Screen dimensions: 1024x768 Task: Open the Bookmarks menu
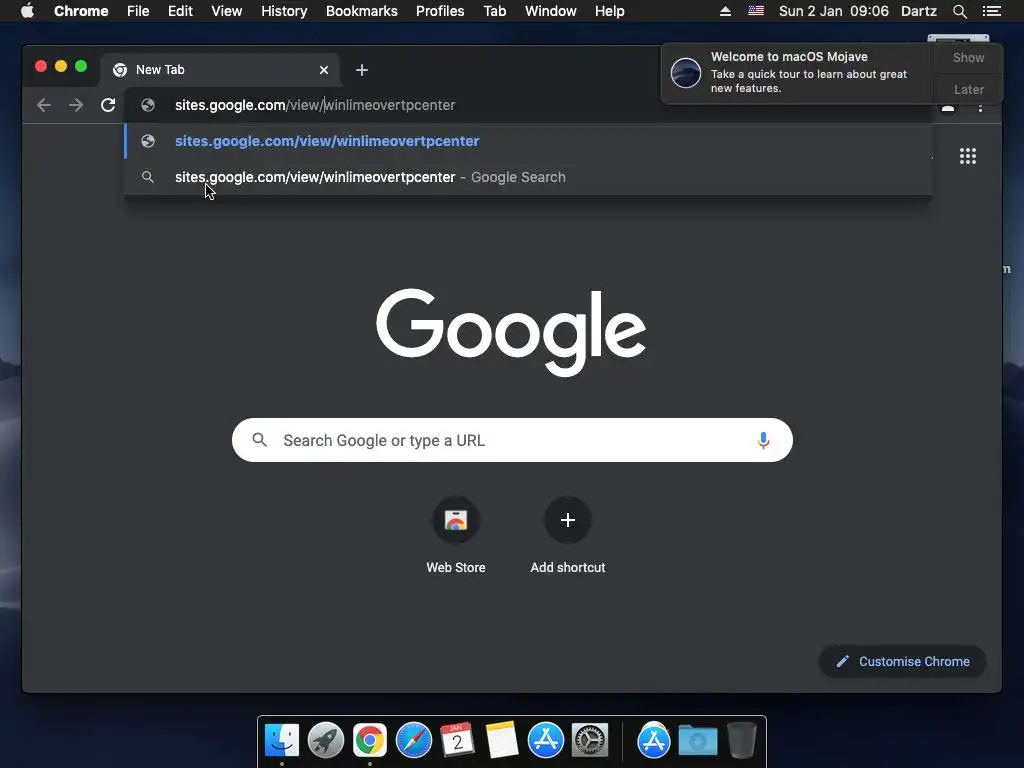click(x=362, y=11)
